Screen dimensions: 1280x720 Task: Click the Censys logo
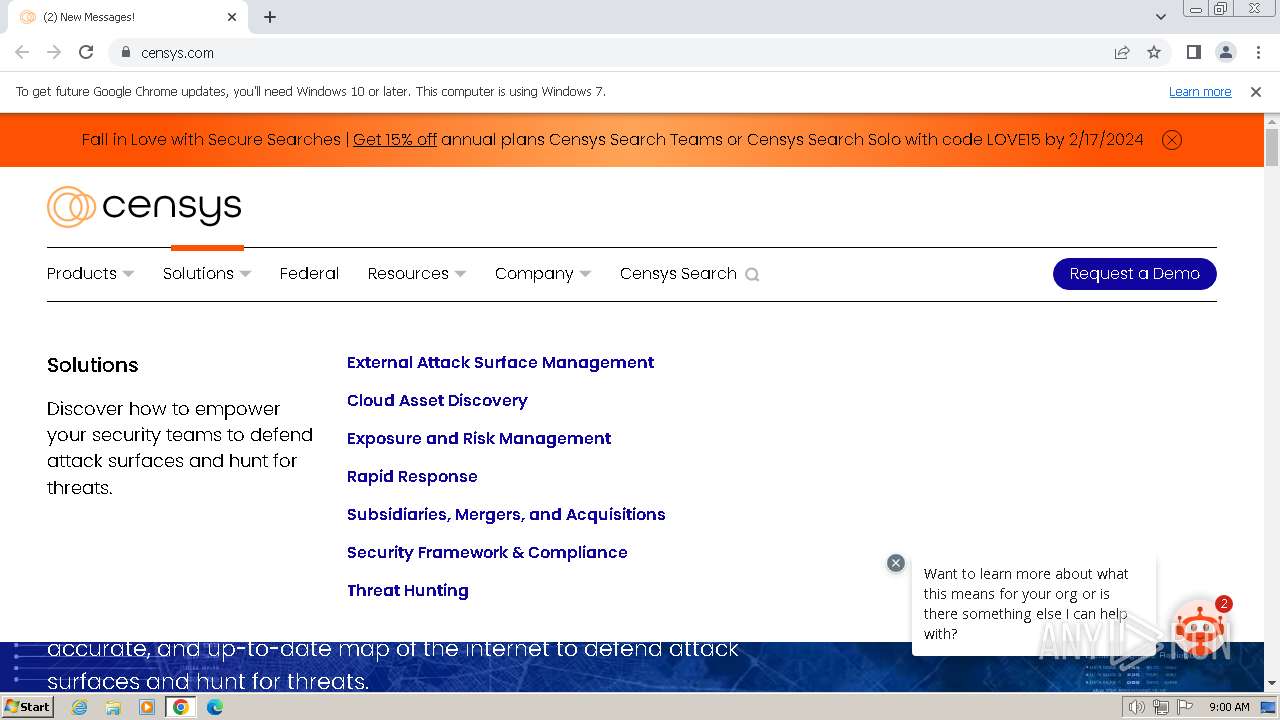click(x=144, y=207)
